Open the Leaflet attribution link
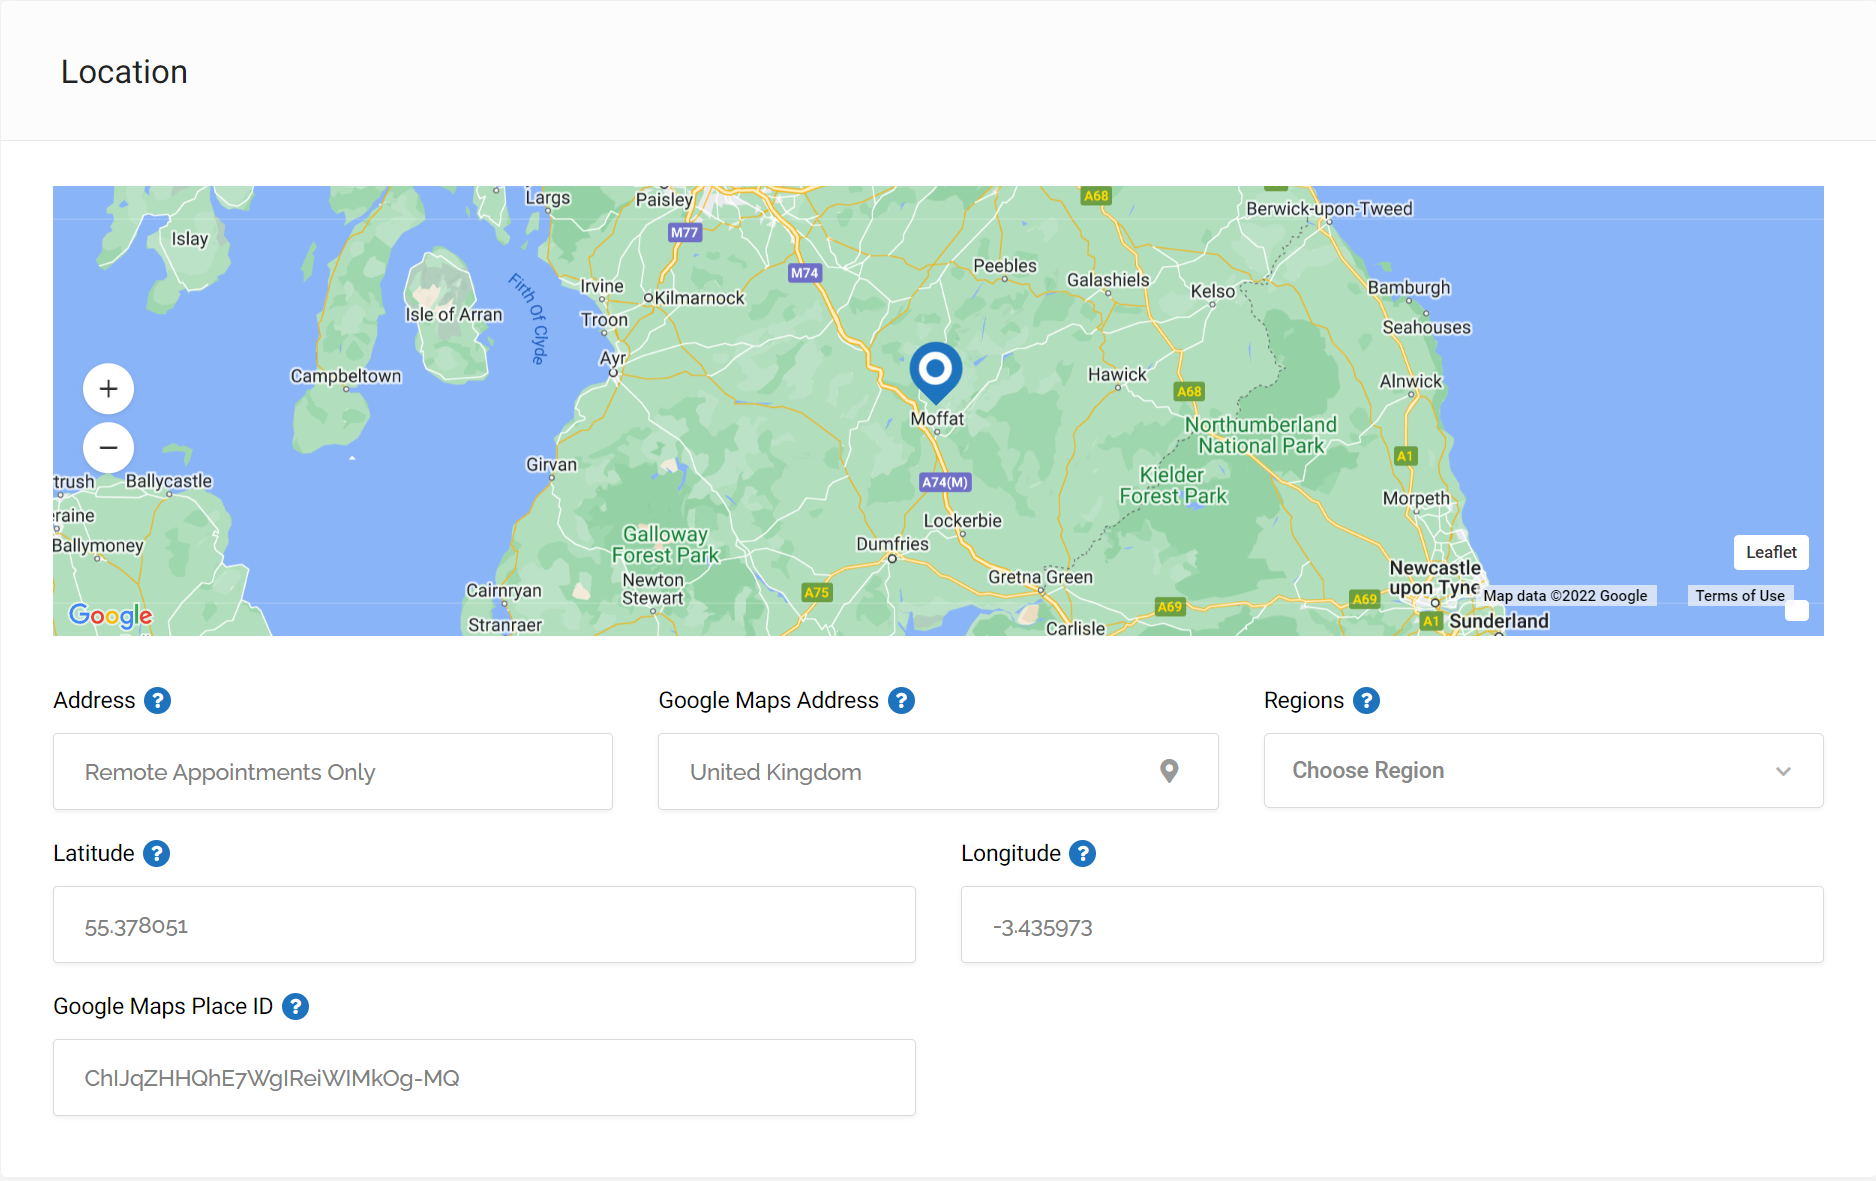This screenshot has height=1181, width=1876. coord(1770,552)
